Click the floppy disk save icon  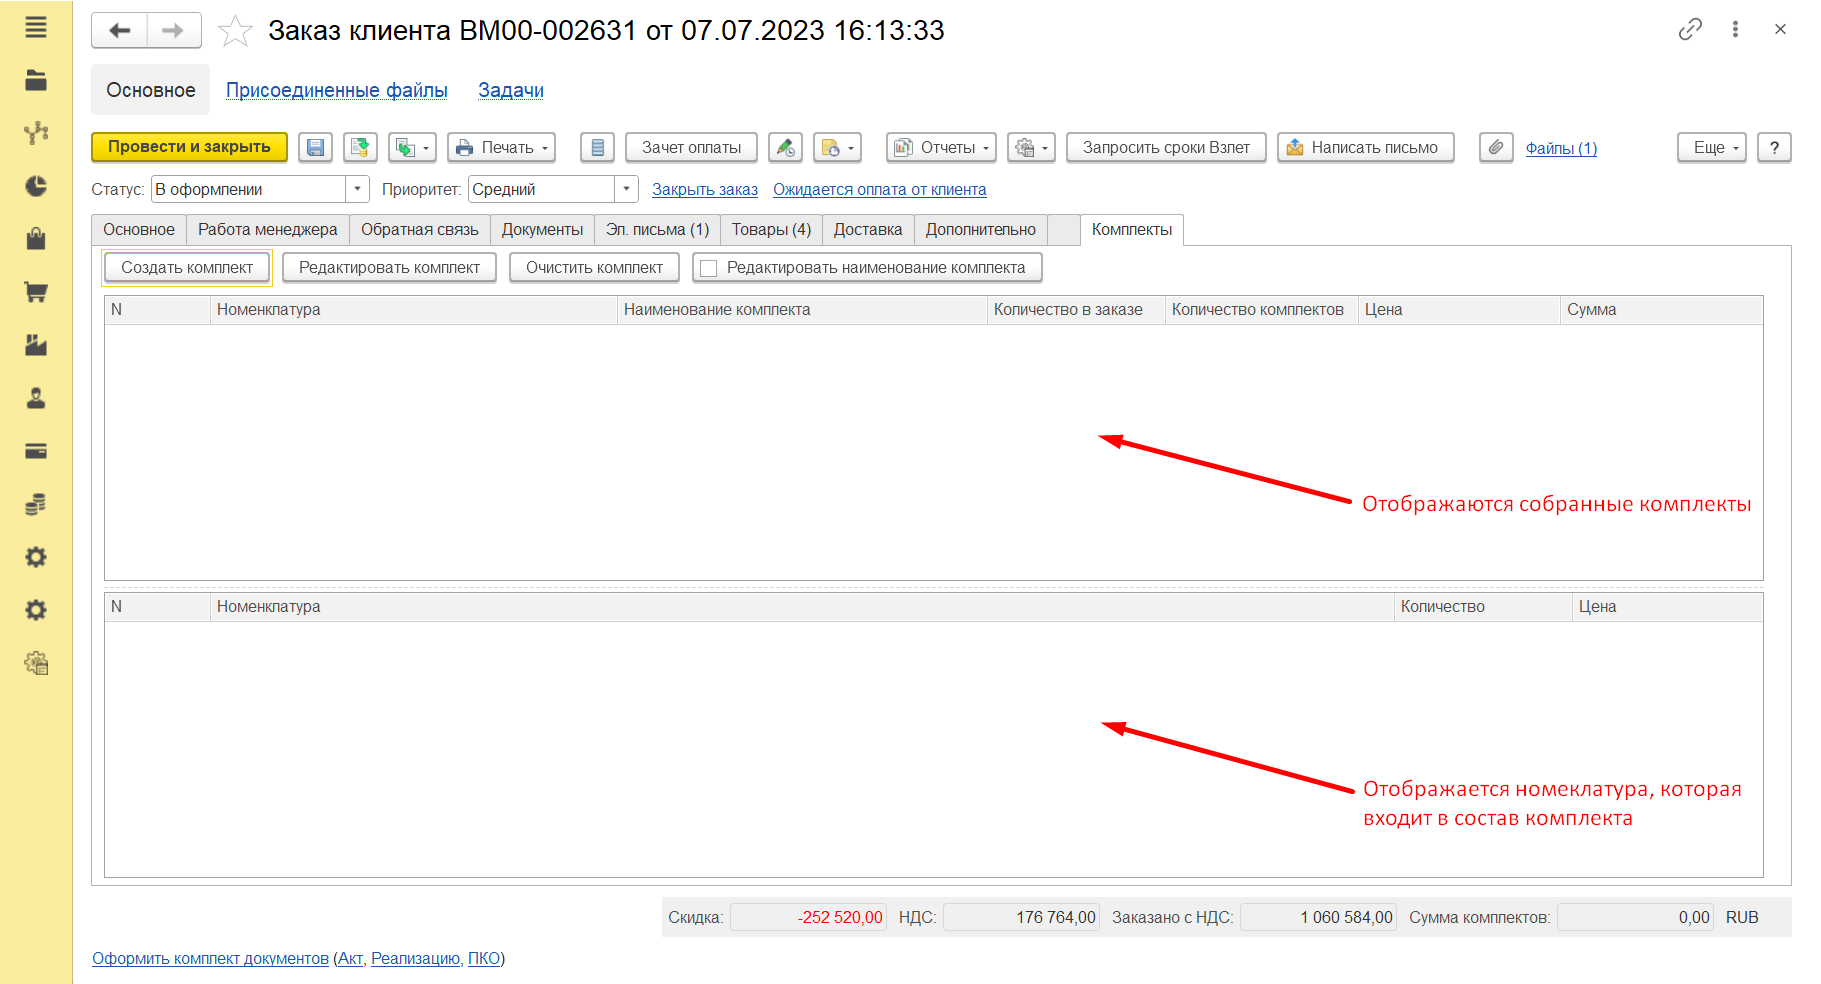(x=315, y=148)
